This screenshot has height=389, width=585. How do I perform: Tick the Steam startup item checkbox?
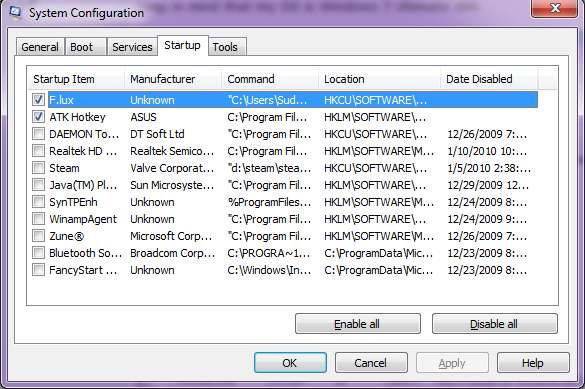tap(38, 168)
